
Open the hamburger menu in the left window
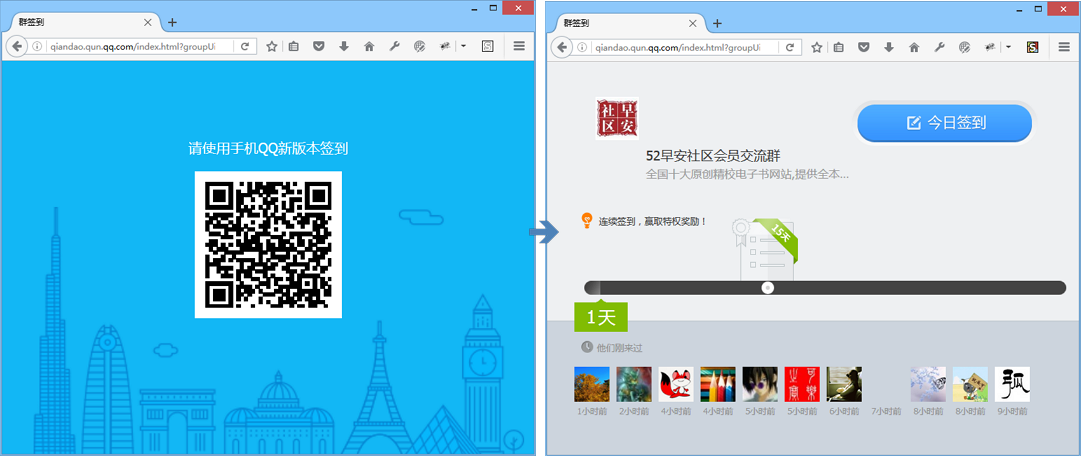(x=519, y=46)
